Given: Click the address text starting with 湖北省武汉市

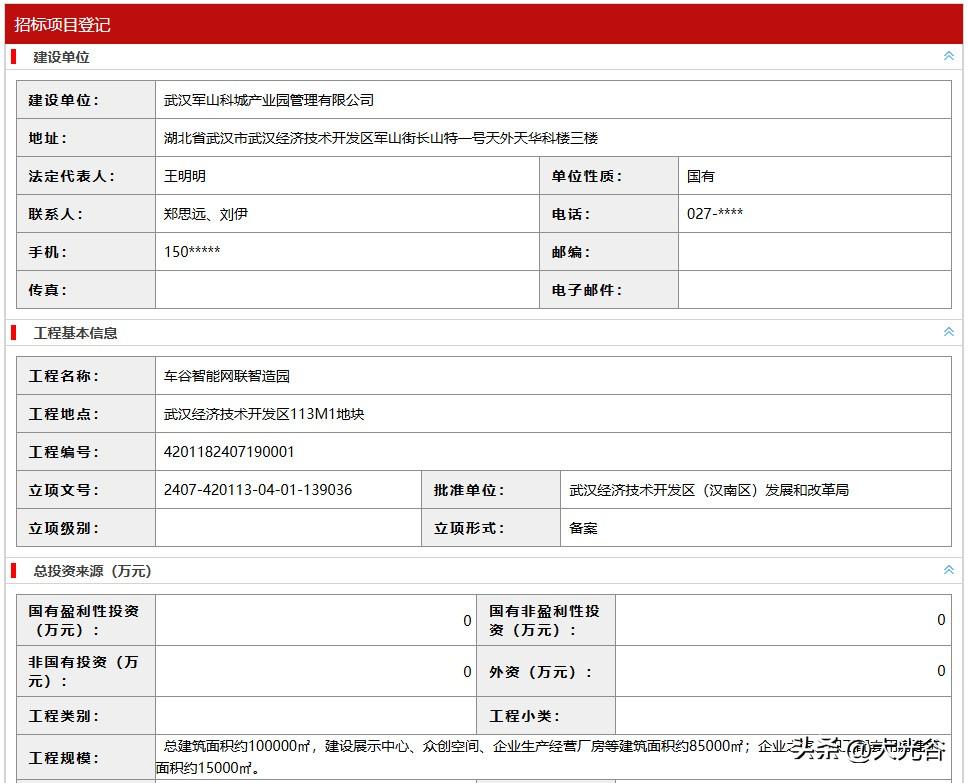Looking at the screenshot, I should (x=380, y=138).
